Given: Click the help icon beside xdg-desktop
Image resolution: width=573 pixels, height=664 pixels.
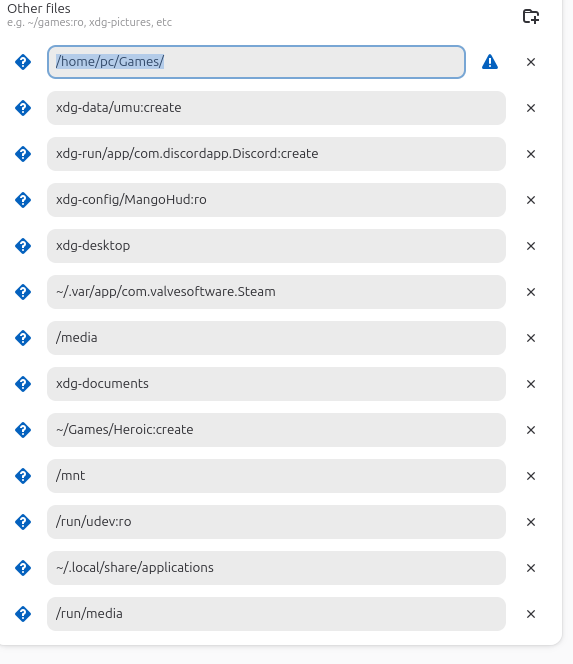Looking at the screenshot, I should pyautogui.click(x=23, y=246).
